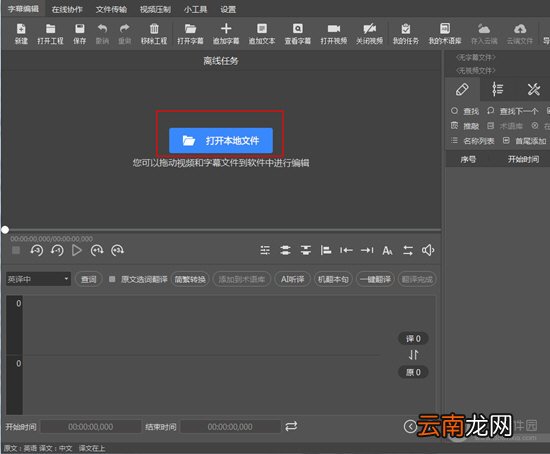Click the jump-to-end arrow icon
The width and height of the screenshot is (550, 454).
click(367, 250)
